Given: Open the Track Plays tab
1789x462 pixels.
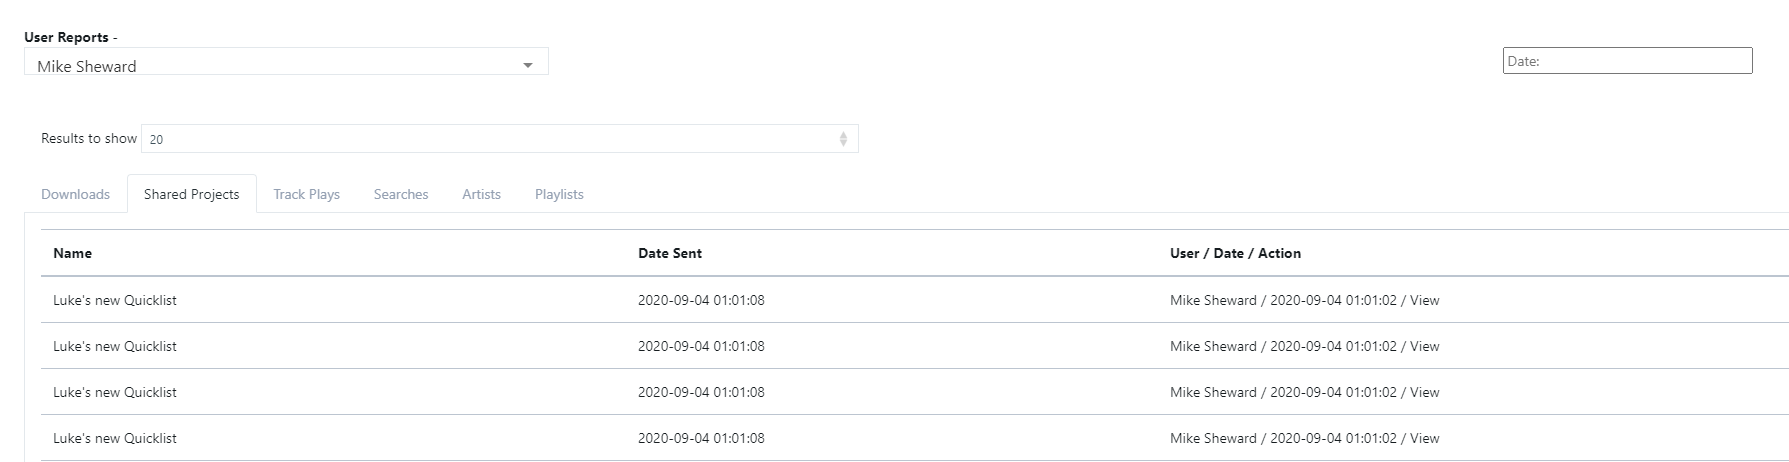Looking at the screenshot, I should (x=307, y=194).
